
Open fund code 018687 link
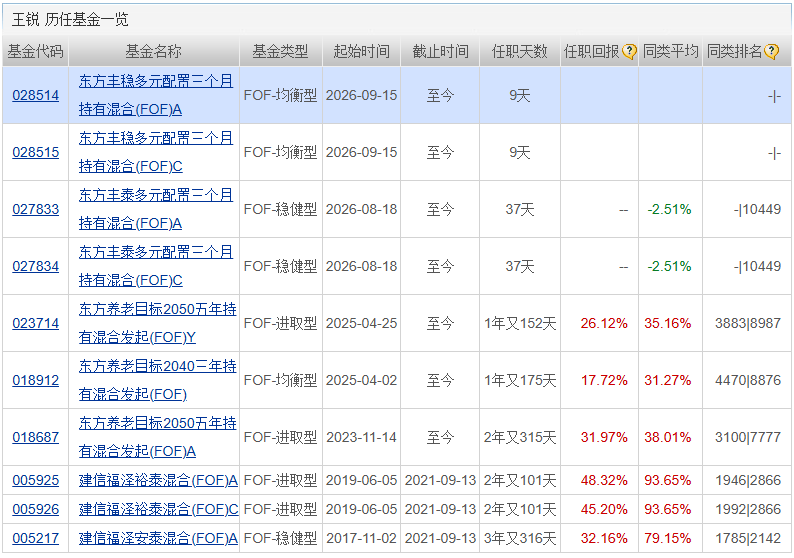click(35, 437)
